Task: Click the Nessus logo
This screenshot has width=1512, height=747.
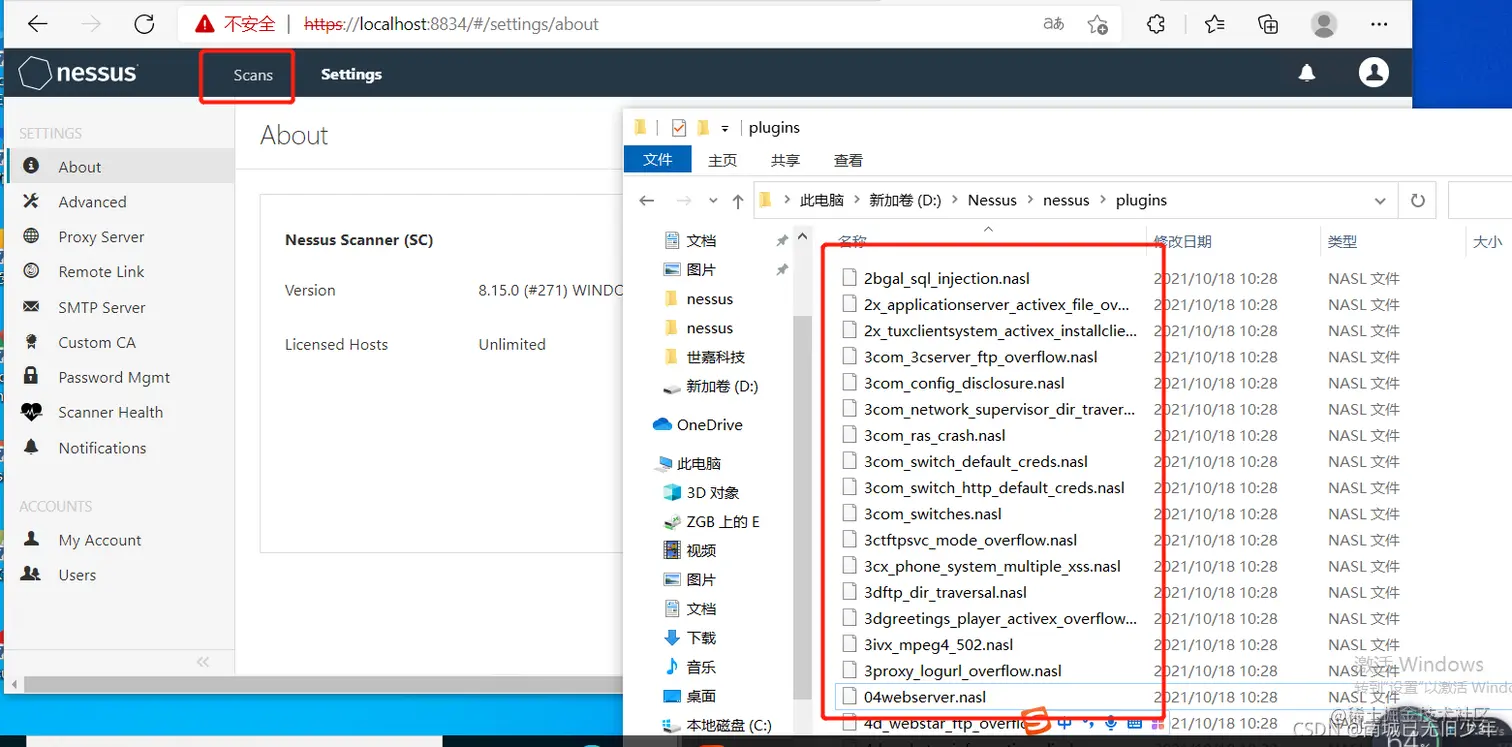Action: [78, 73]
